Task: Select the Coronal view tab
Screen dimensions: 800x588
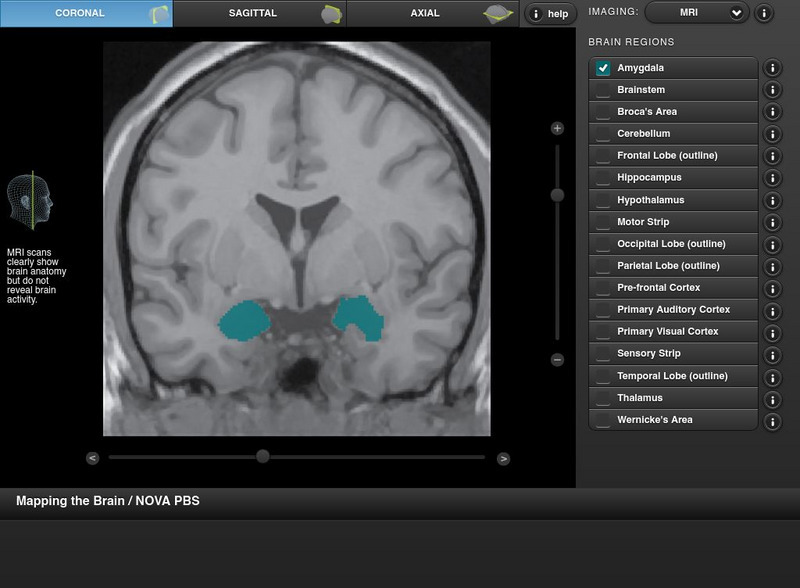Action: [86, 13]
